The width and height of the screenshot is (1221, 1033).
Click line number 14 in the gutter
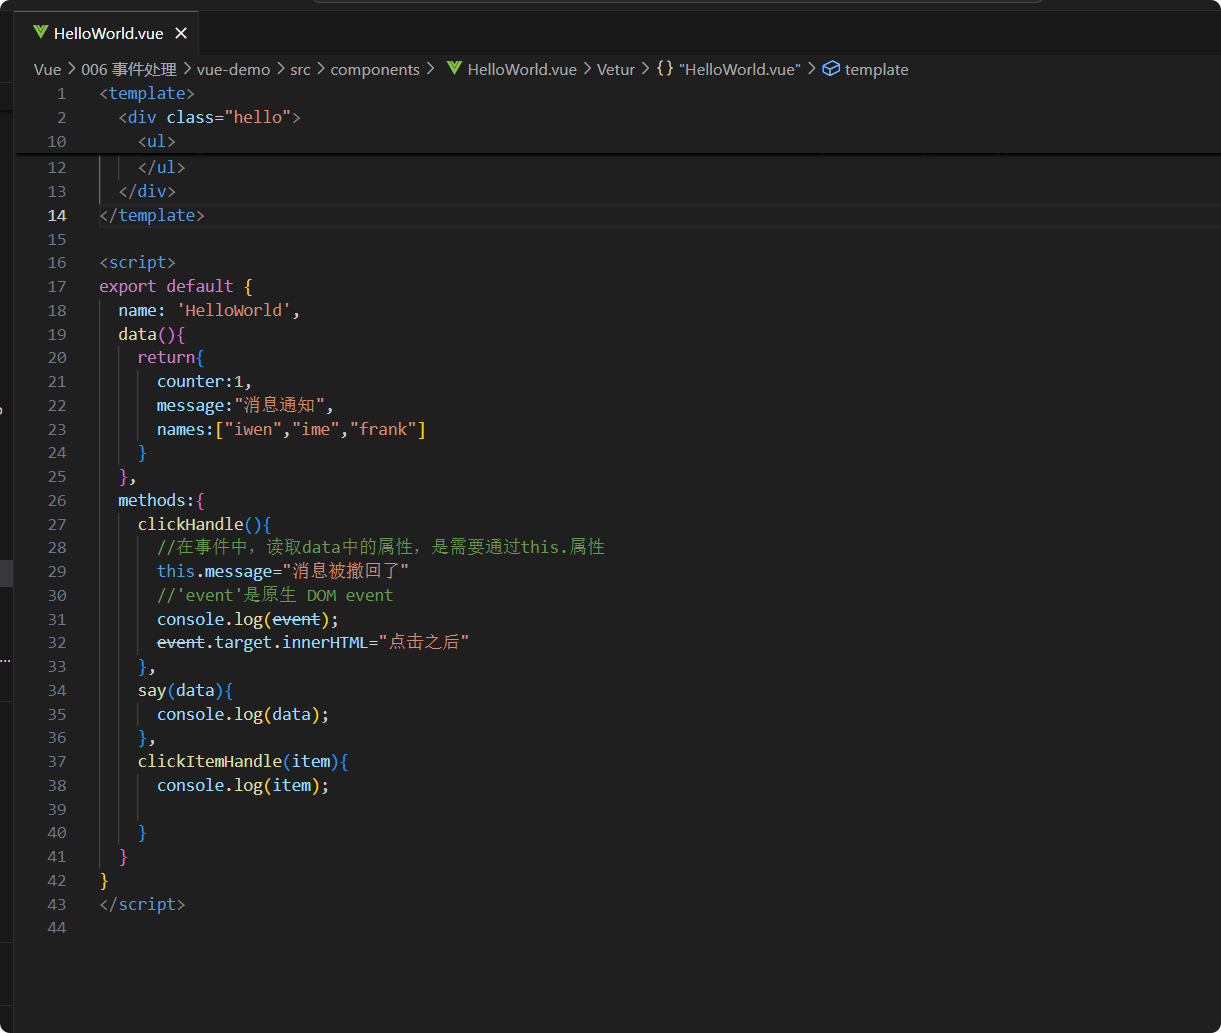pos(57,215)
